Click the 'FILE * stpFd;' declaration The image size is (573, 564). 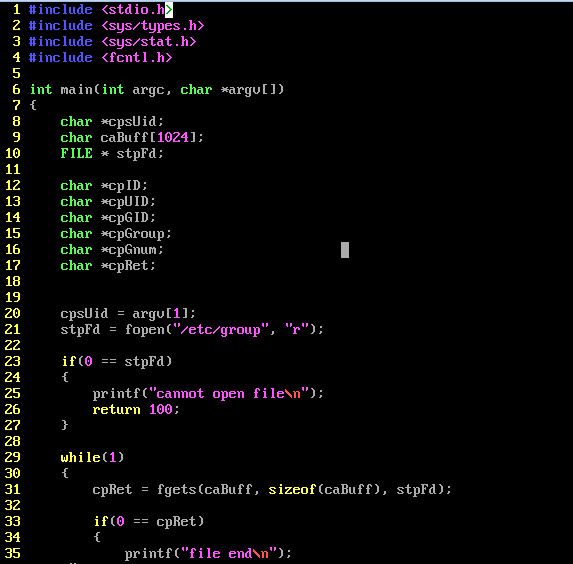[x=112, y=154]
